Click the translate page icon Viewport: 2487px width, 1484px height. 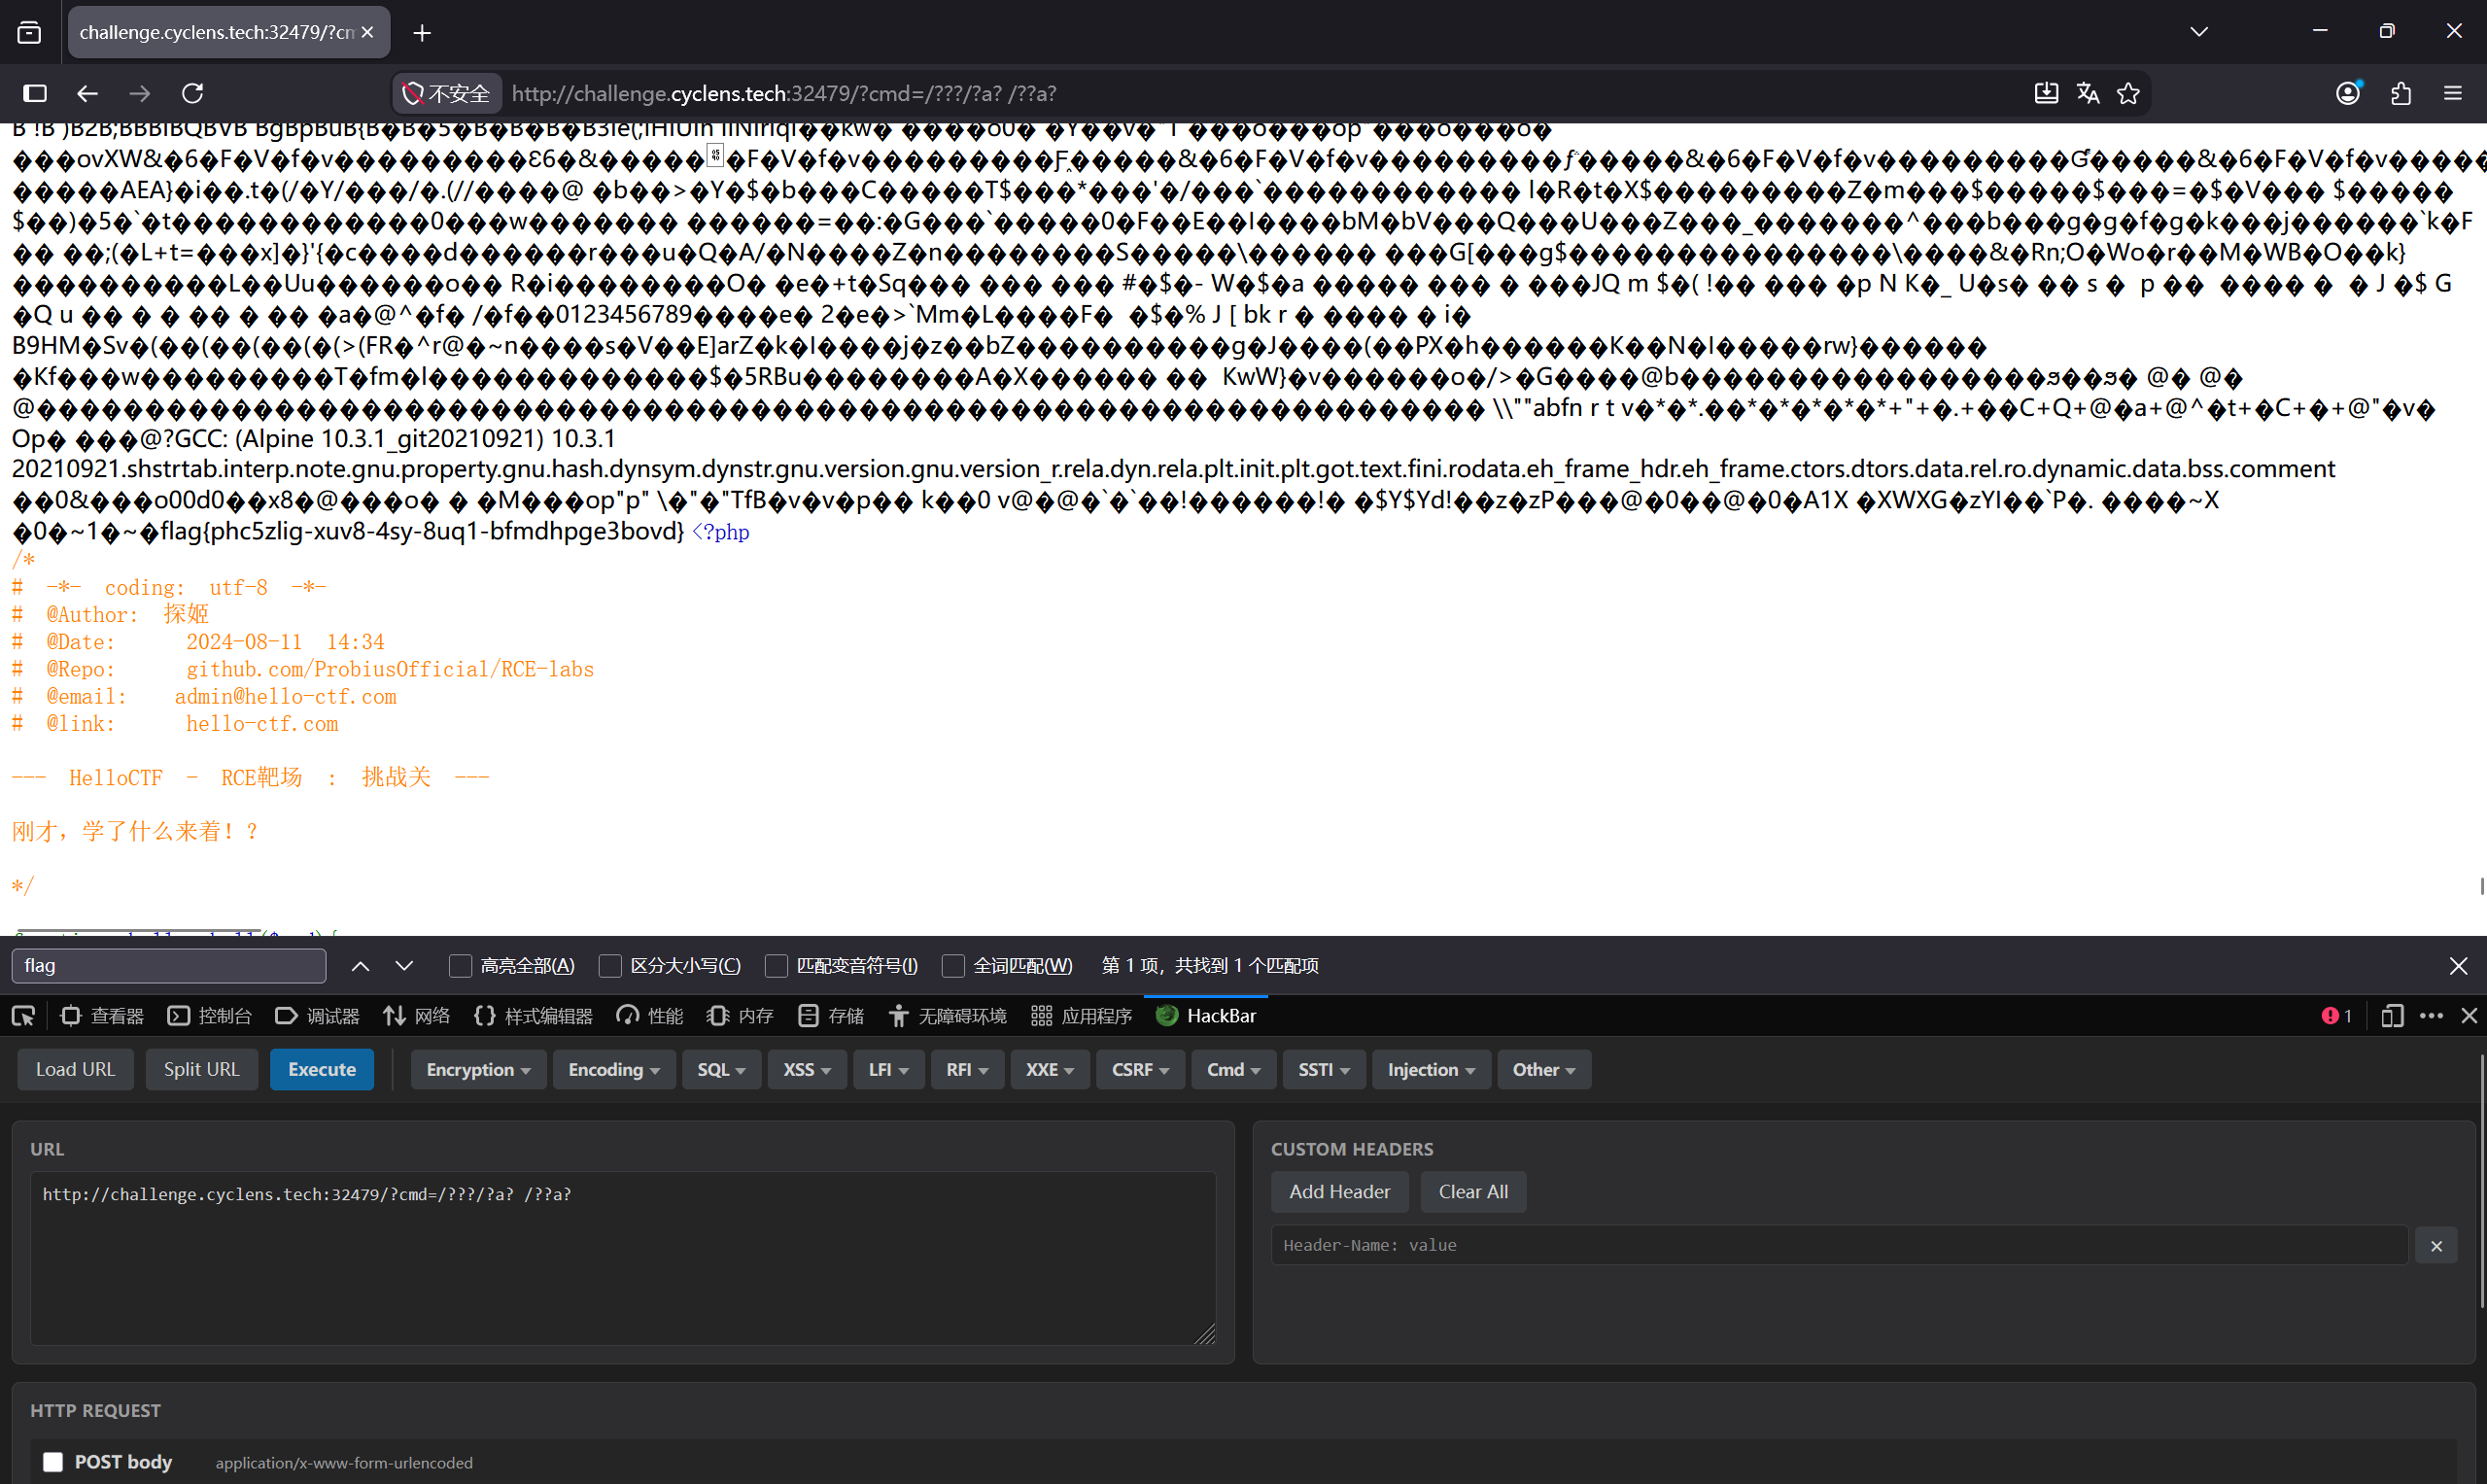point(2087,93)
